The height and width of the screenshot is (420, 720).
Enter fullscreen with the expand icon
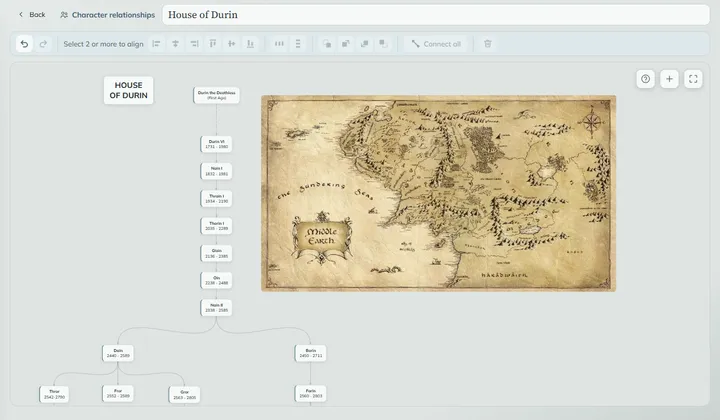click(693, 79)
